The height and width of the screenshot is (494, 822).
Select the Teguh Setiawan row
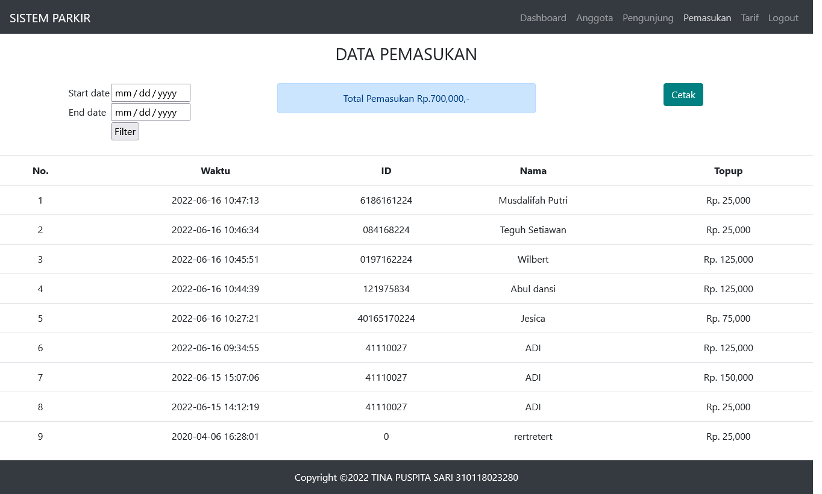tap(406, 230)
